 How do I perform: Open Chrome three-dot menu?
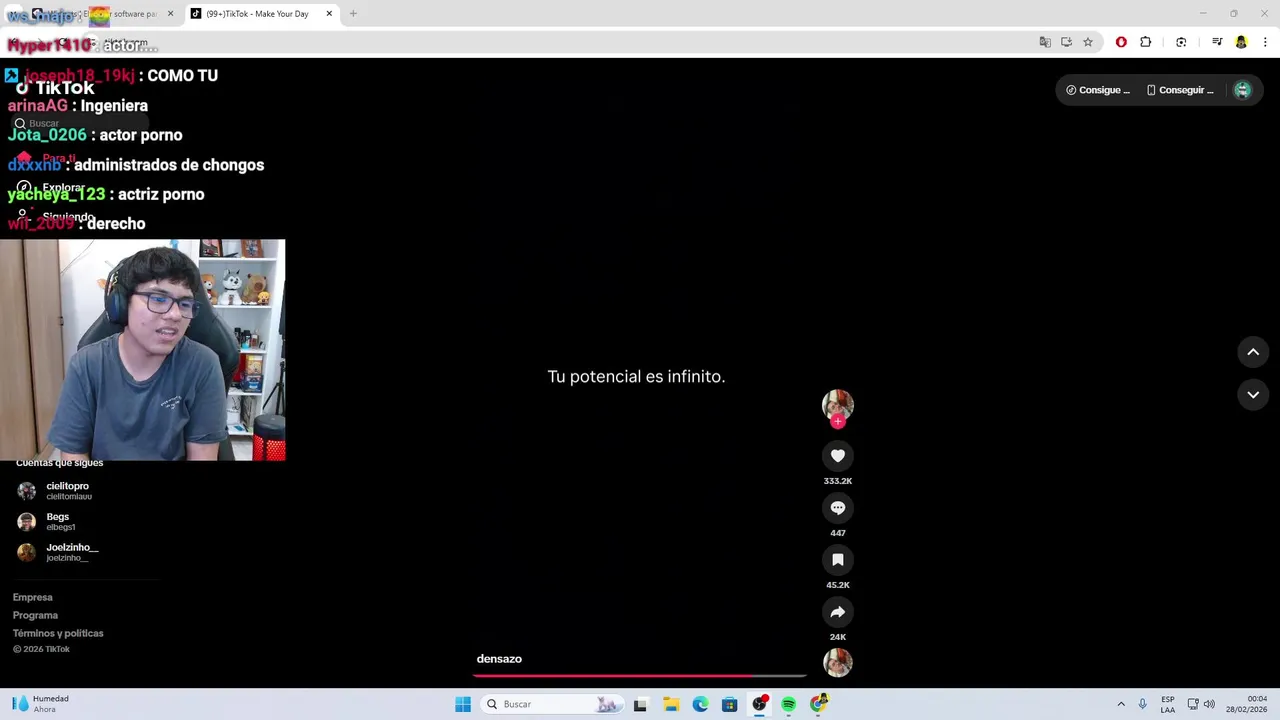[x=1266, y=42]
